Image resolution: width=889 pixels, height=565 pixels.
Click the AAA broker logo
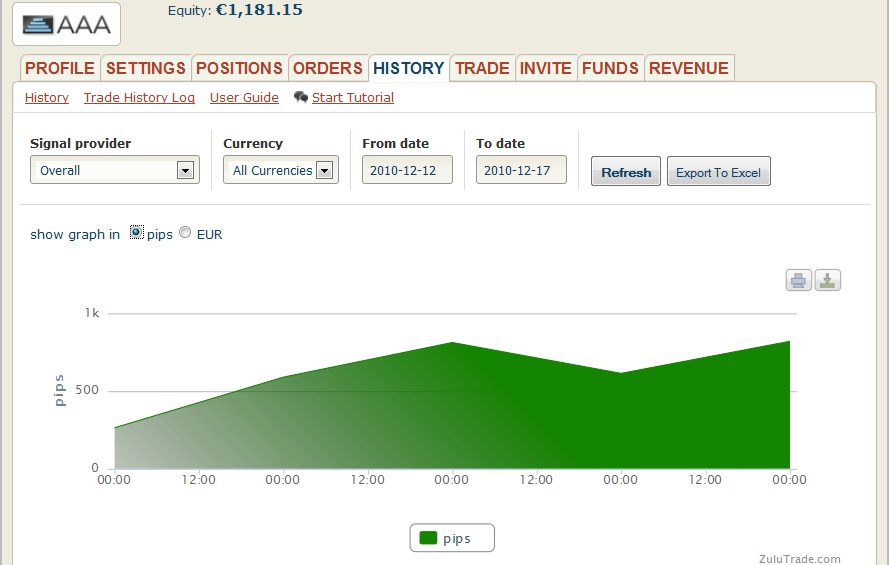pyautogui.click(x=66, y=24)
